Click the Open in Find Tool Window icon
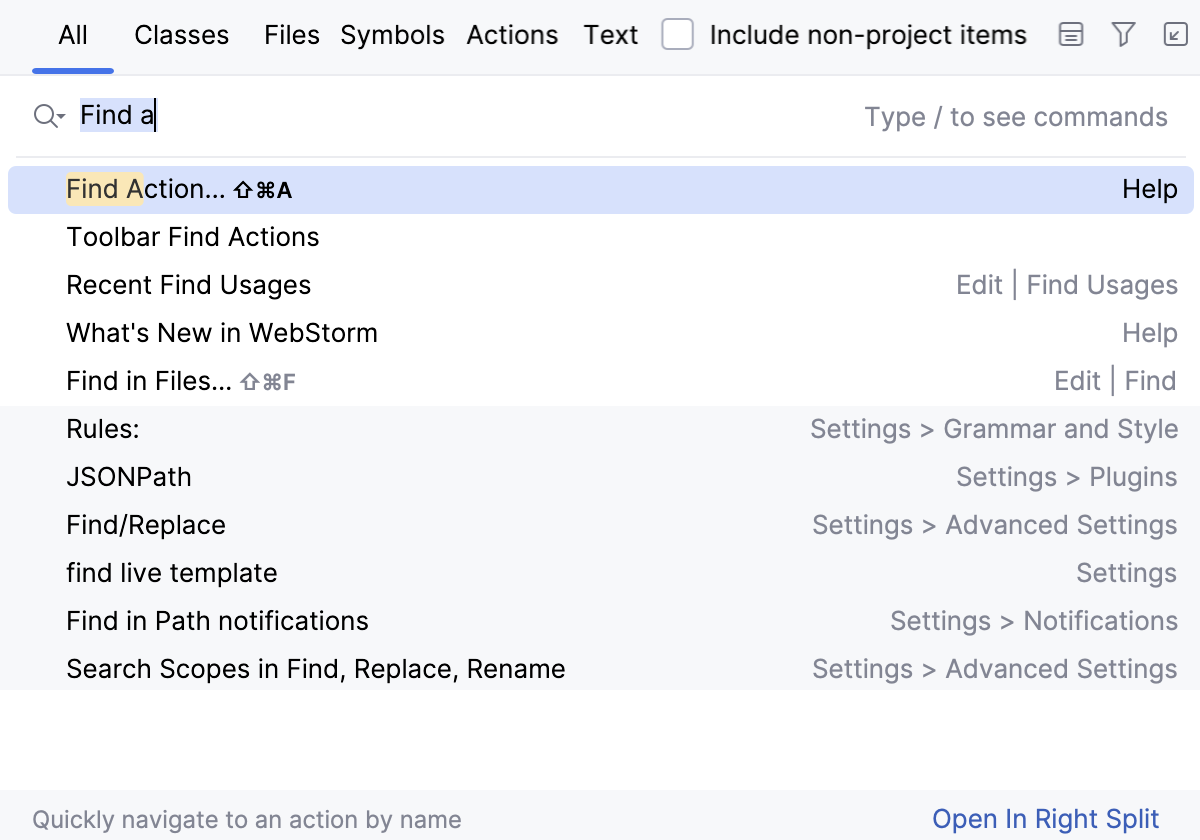 click(1071, 36)
